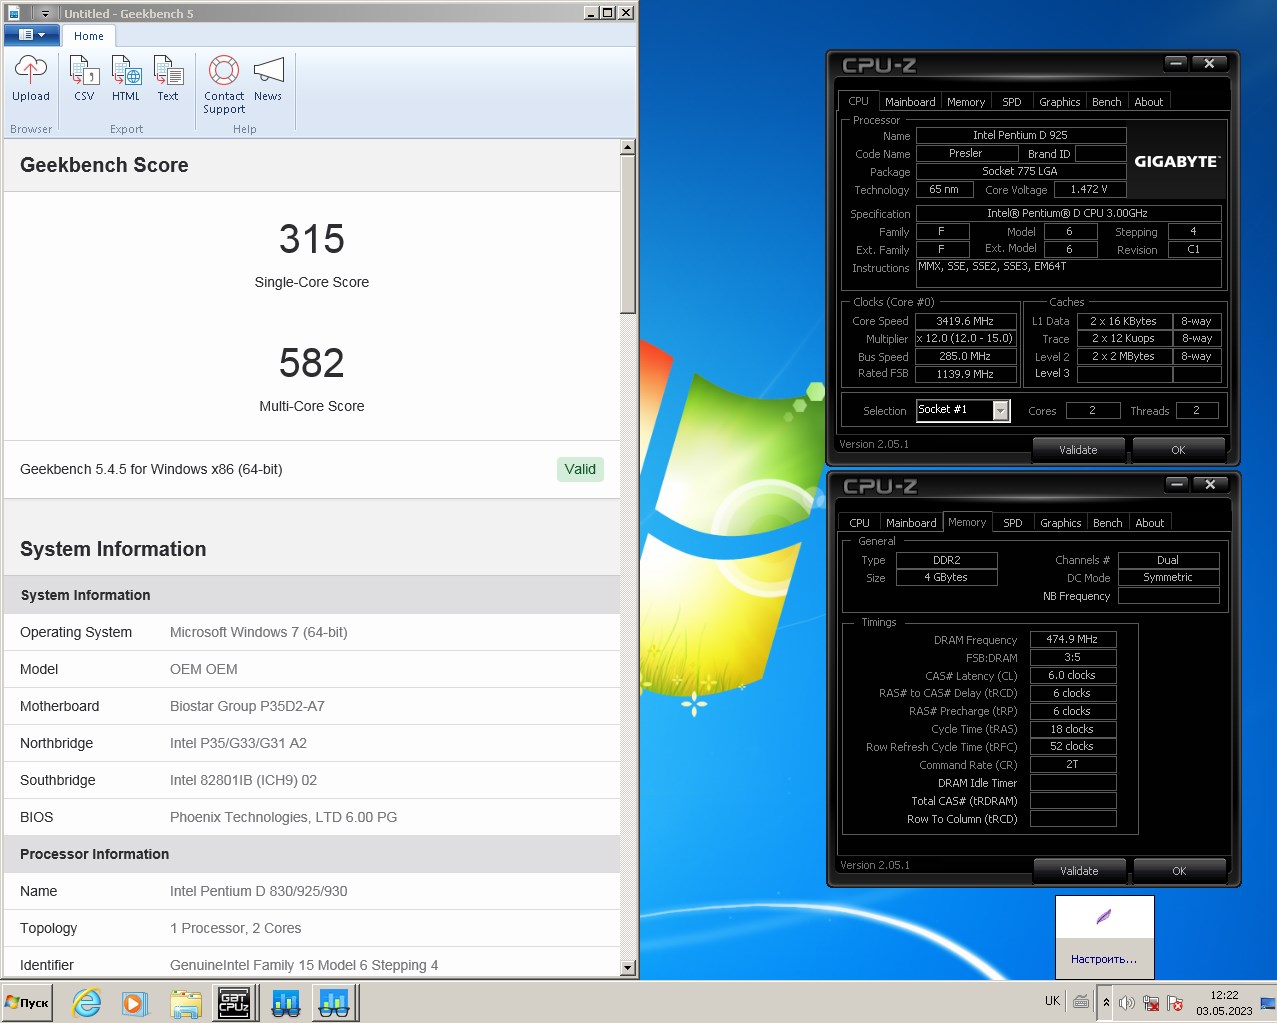Minimize the lower CPU-Z window
This screenshot has width=1277, height=1023.
pyautogui.click(x=1177, y=484)
